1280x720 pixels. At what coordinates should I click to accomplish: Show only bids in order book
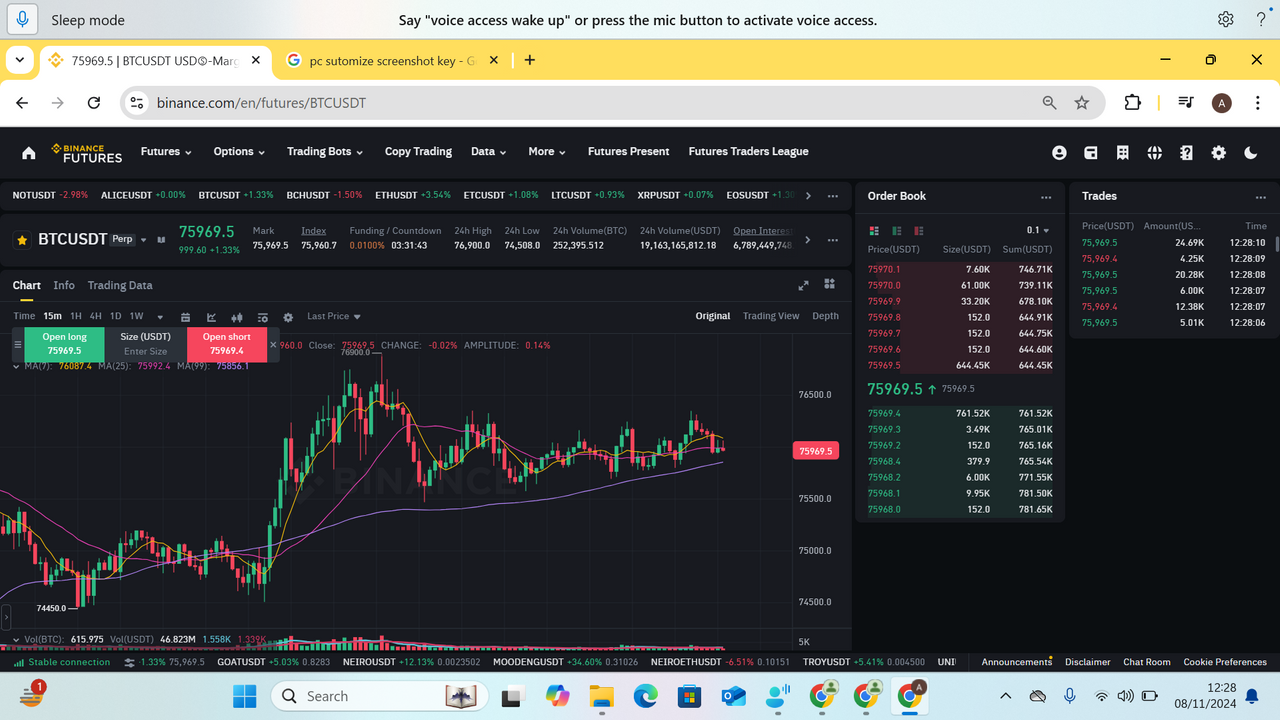896,231
